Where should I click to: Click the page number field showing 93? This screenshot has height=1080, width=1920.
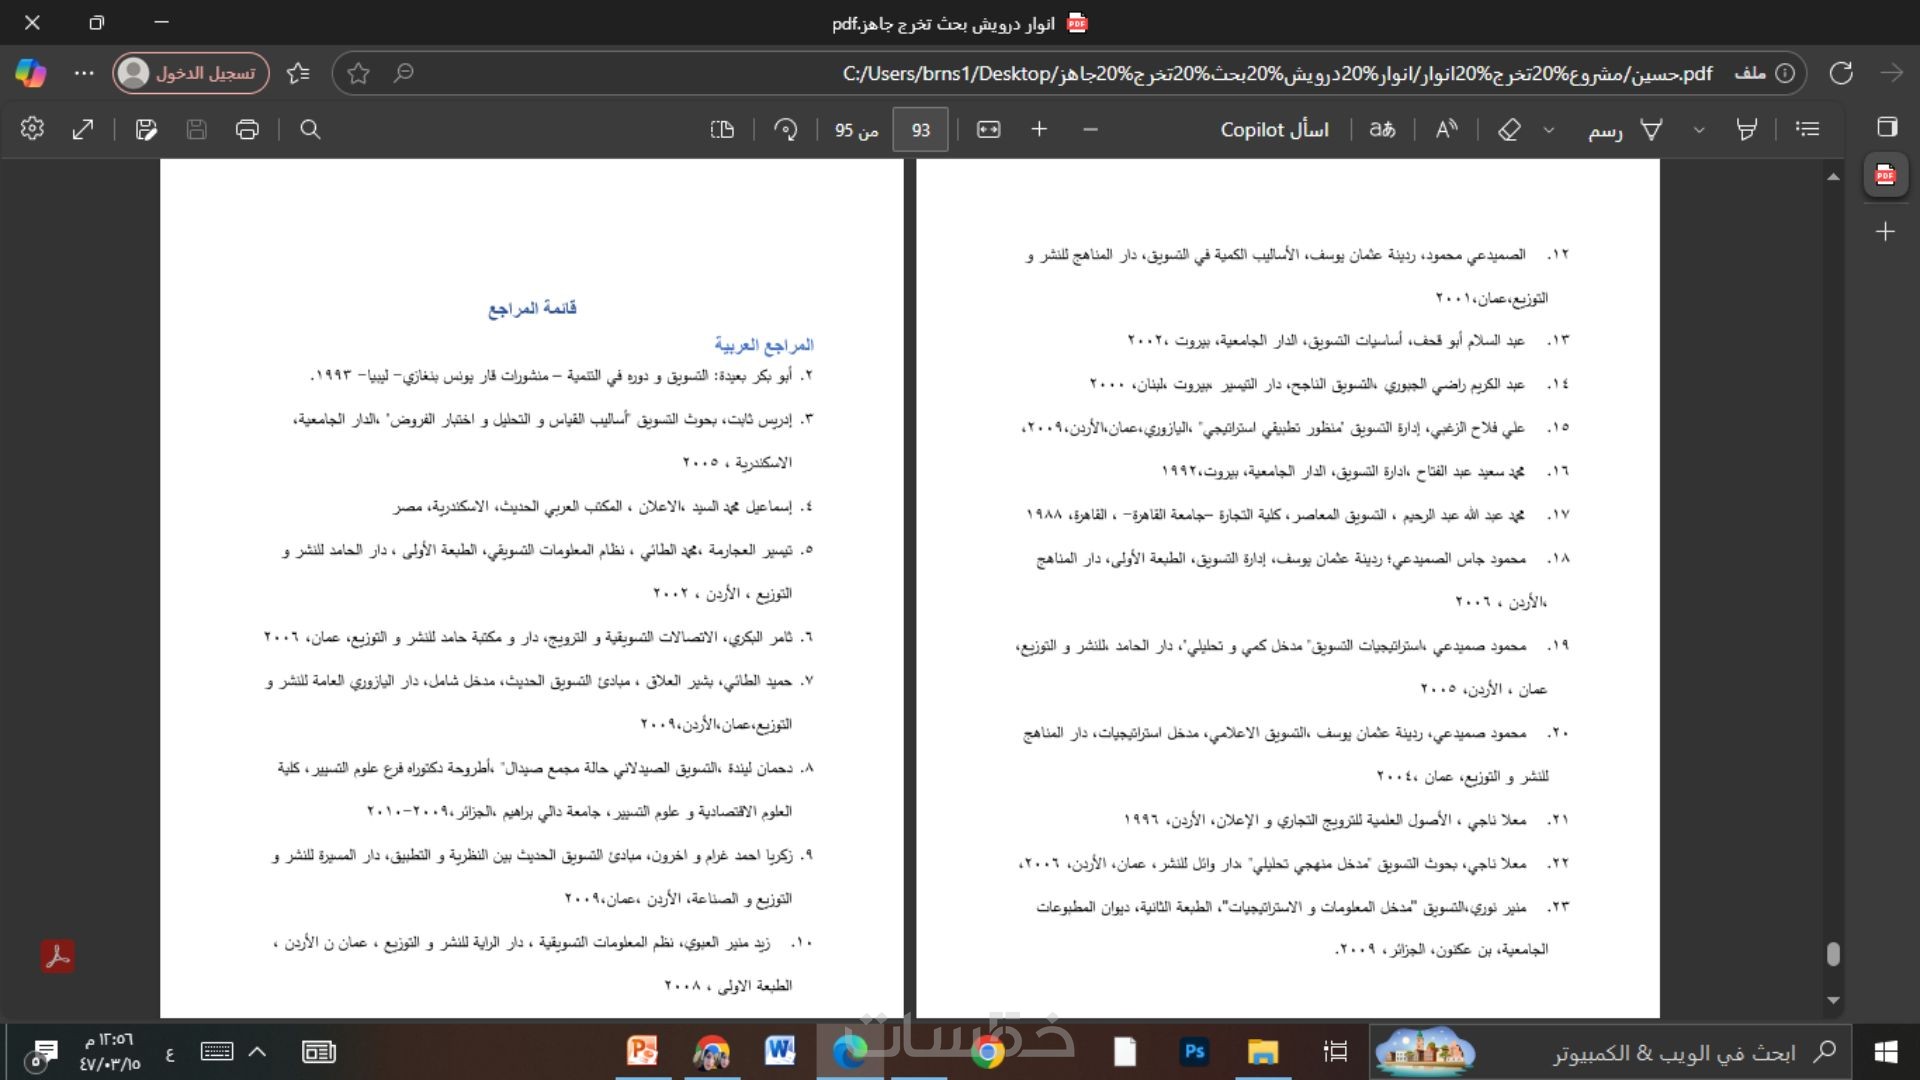pyautogui.click(x=920, y=130)
